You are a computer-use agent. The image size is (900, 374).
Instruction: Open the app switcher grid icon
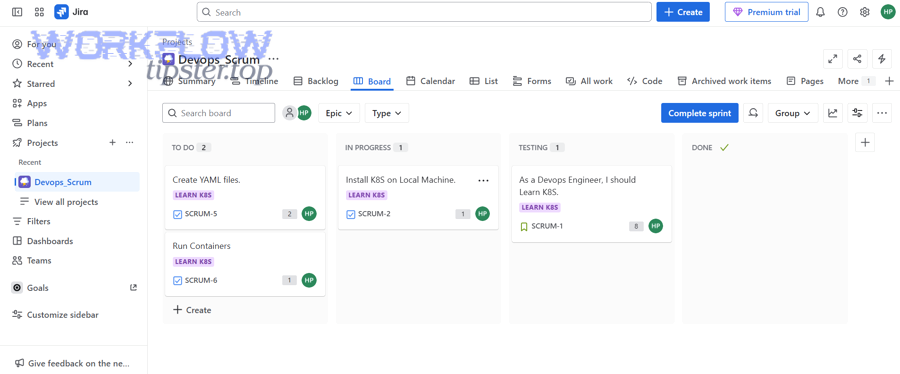40,11
